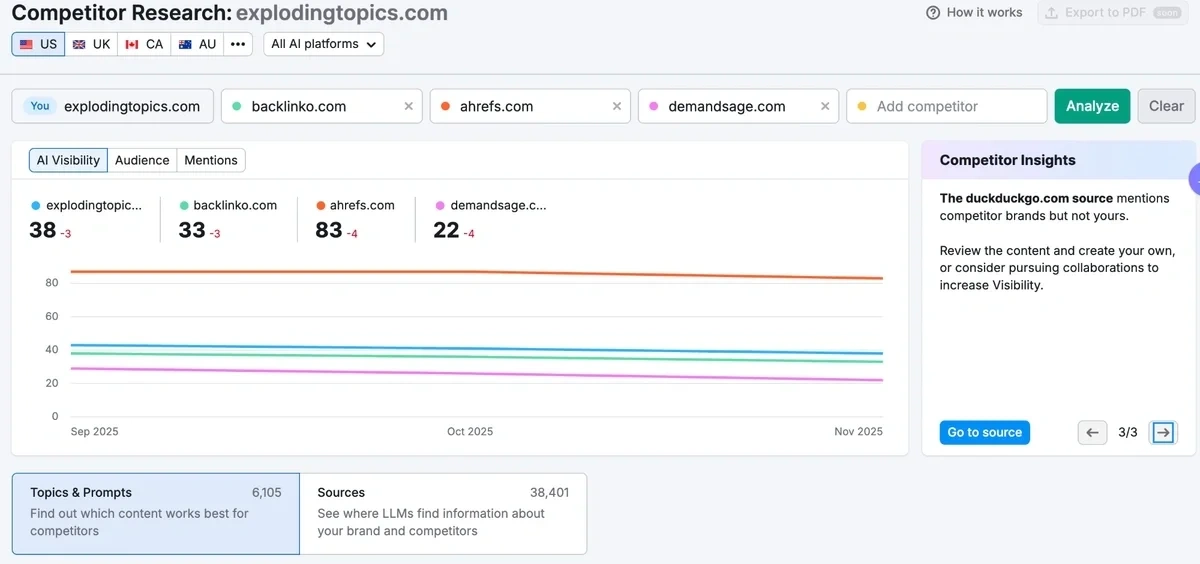The height and width of the screenshot is (564, 1200).
Task: Go to next competitor insight
Action: (x=1163, y=432)
